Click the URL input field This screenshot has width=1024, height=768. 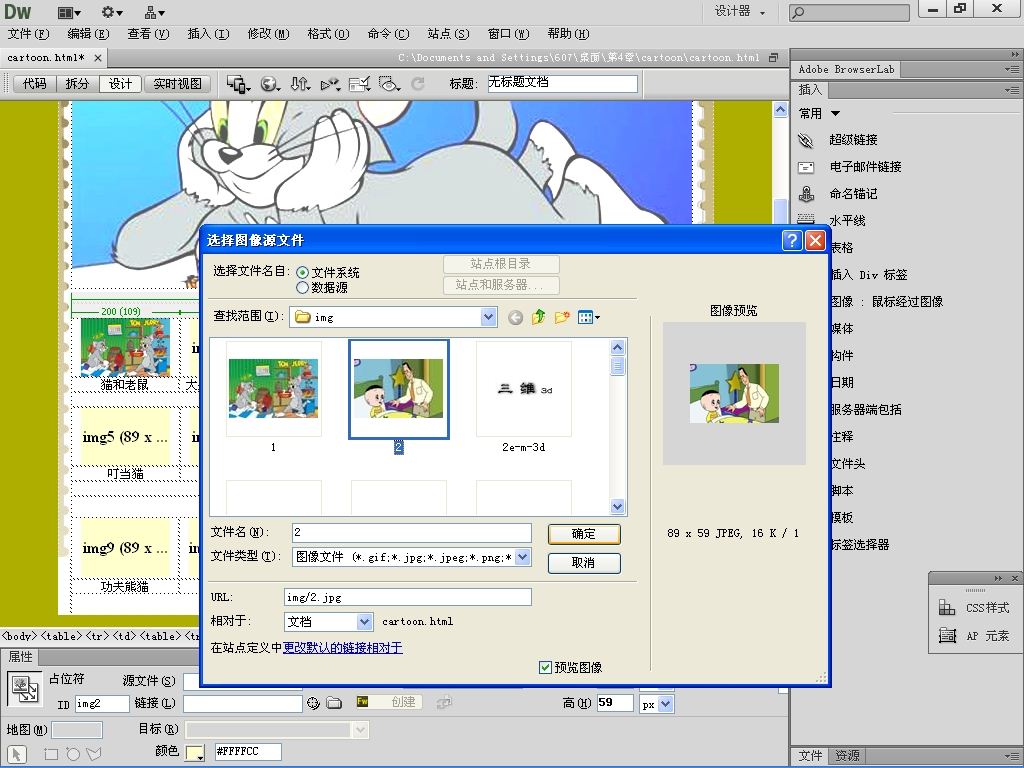pyautogui.click(x=408, y=597)
